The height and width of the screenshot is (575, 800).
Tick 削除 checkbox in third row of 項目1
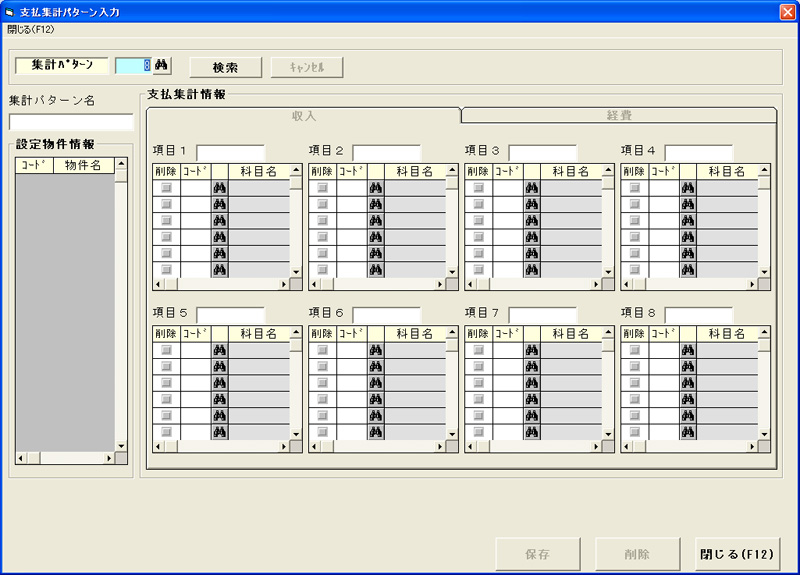pyautogui.click(x=166, y=220)
